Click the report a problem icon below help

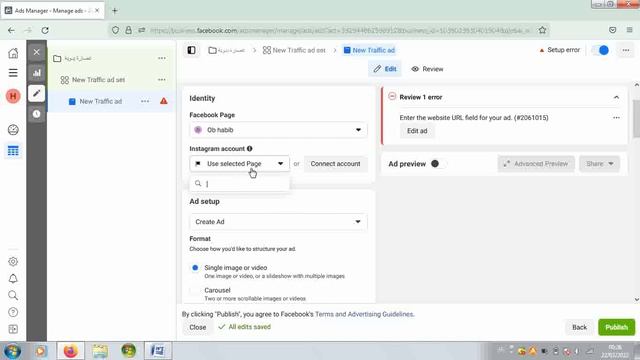point(13,329)
